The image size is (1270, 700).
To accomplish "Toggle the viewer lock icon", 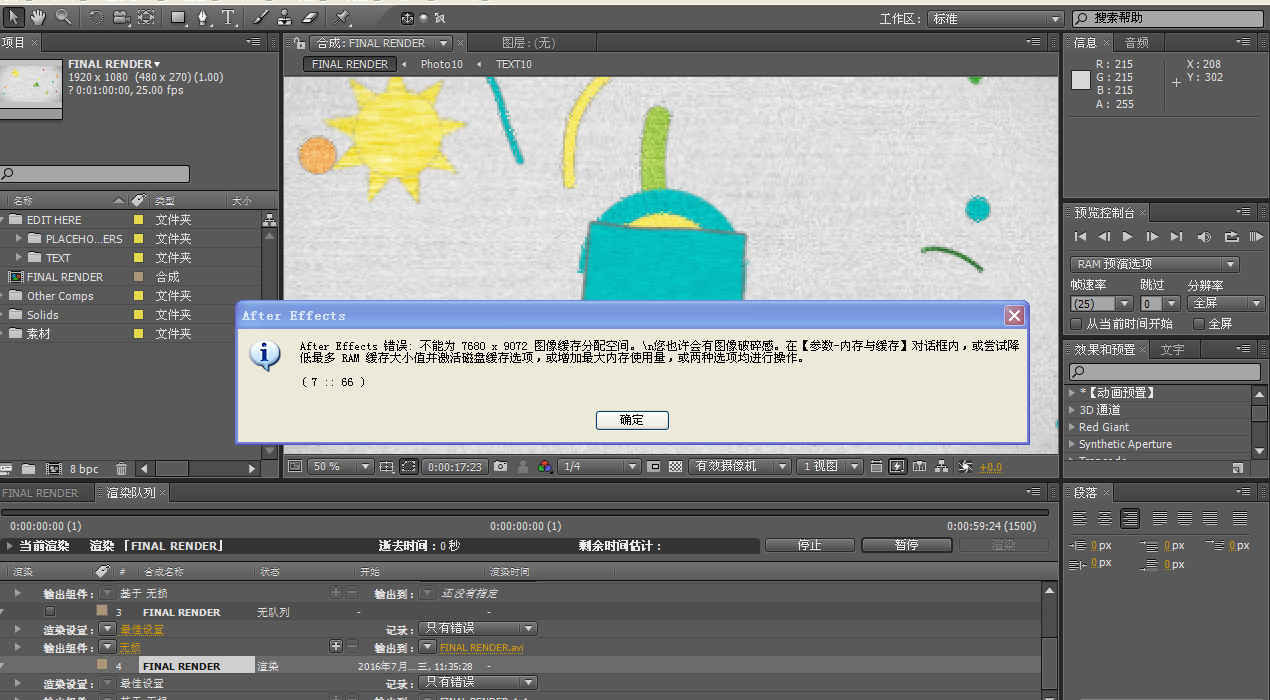I will pos(300,43).
